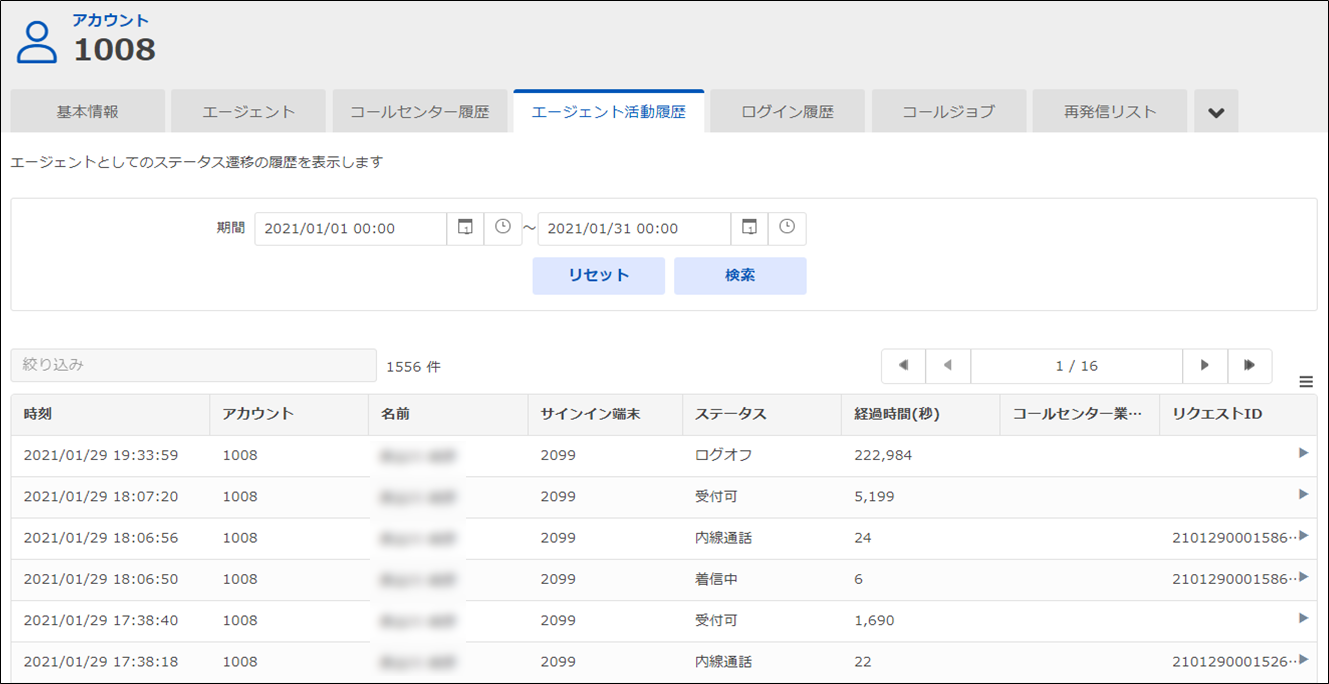Switch to コールセンター履歴 tab
This screenshot has height=684, width=1329.
(x=420, y=111)
